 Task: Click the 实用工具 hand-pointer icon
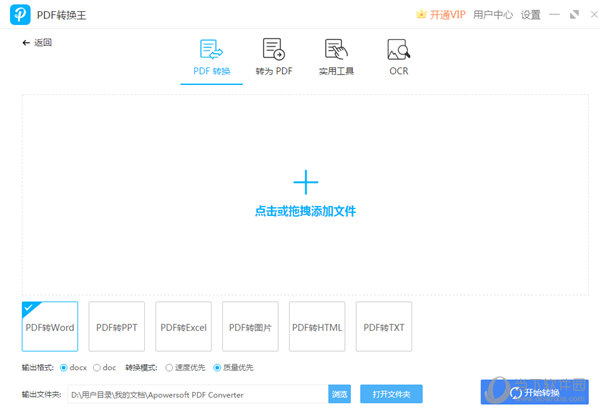336,49
